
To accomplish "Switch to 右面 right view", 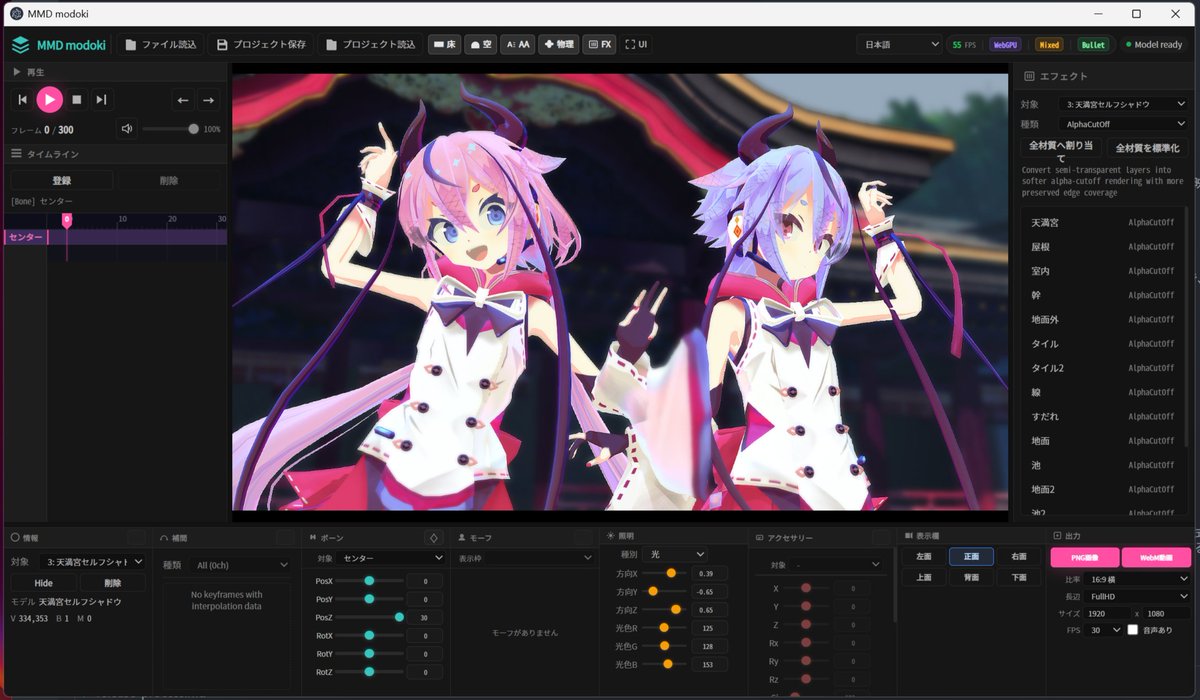I will (x=1018, y=557).
